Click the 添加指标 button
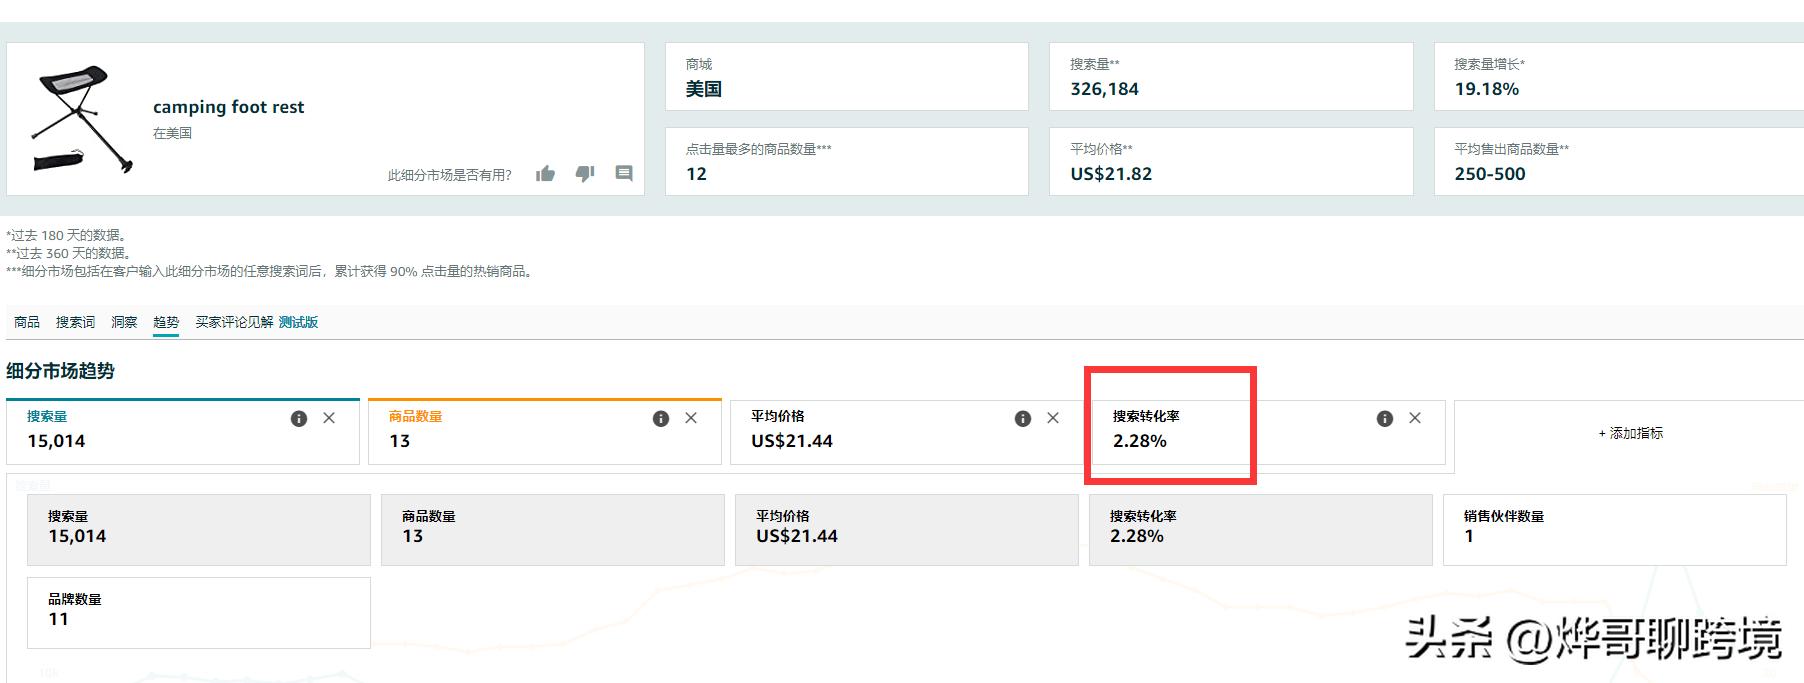Screen dimensions: 1804x683 point(1630,433)
